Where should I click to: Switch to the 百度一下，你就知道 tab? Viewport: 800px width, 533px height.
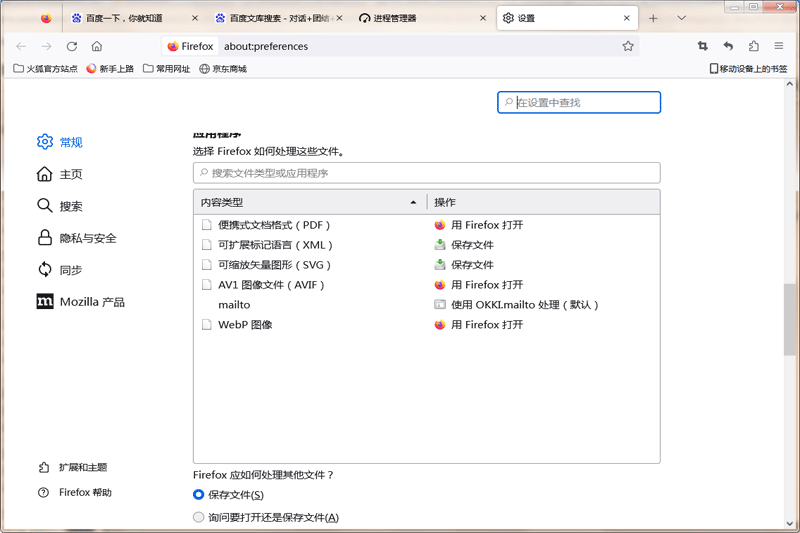point(135,18)
